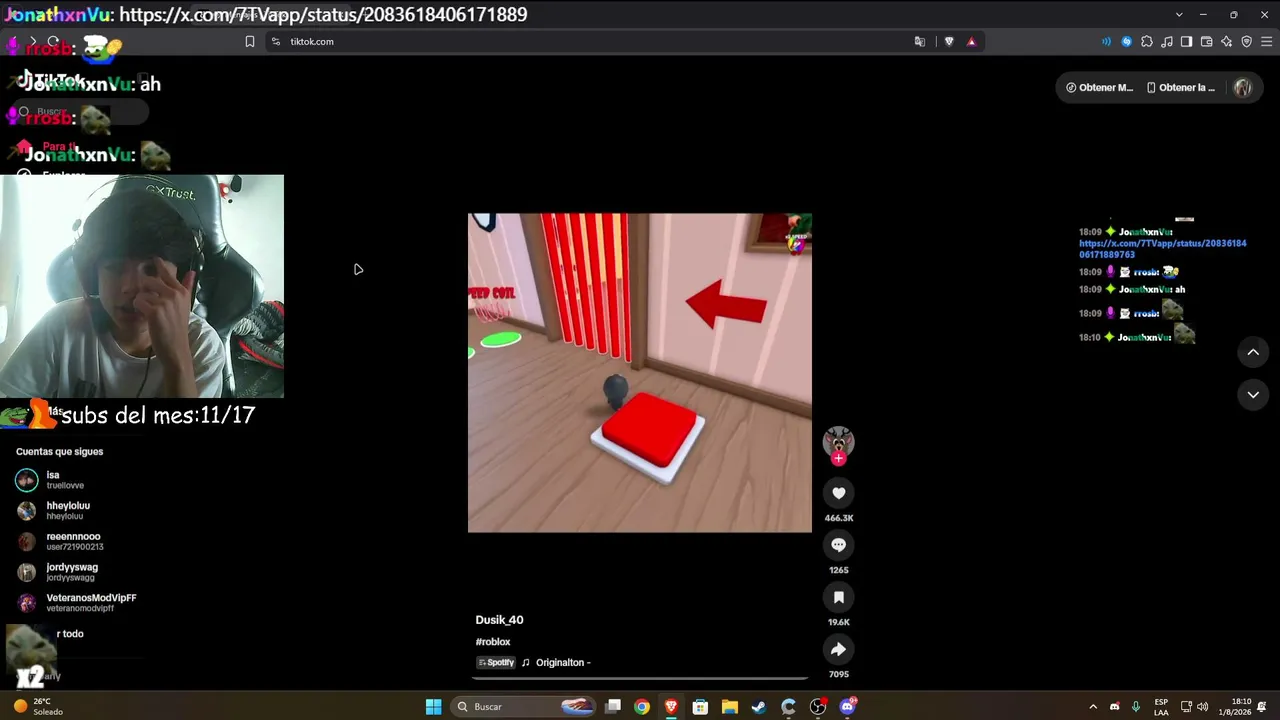1280x720 pixels.
Task: Open Google Chrome from the taskbar
Action: (x=642, y=707)
